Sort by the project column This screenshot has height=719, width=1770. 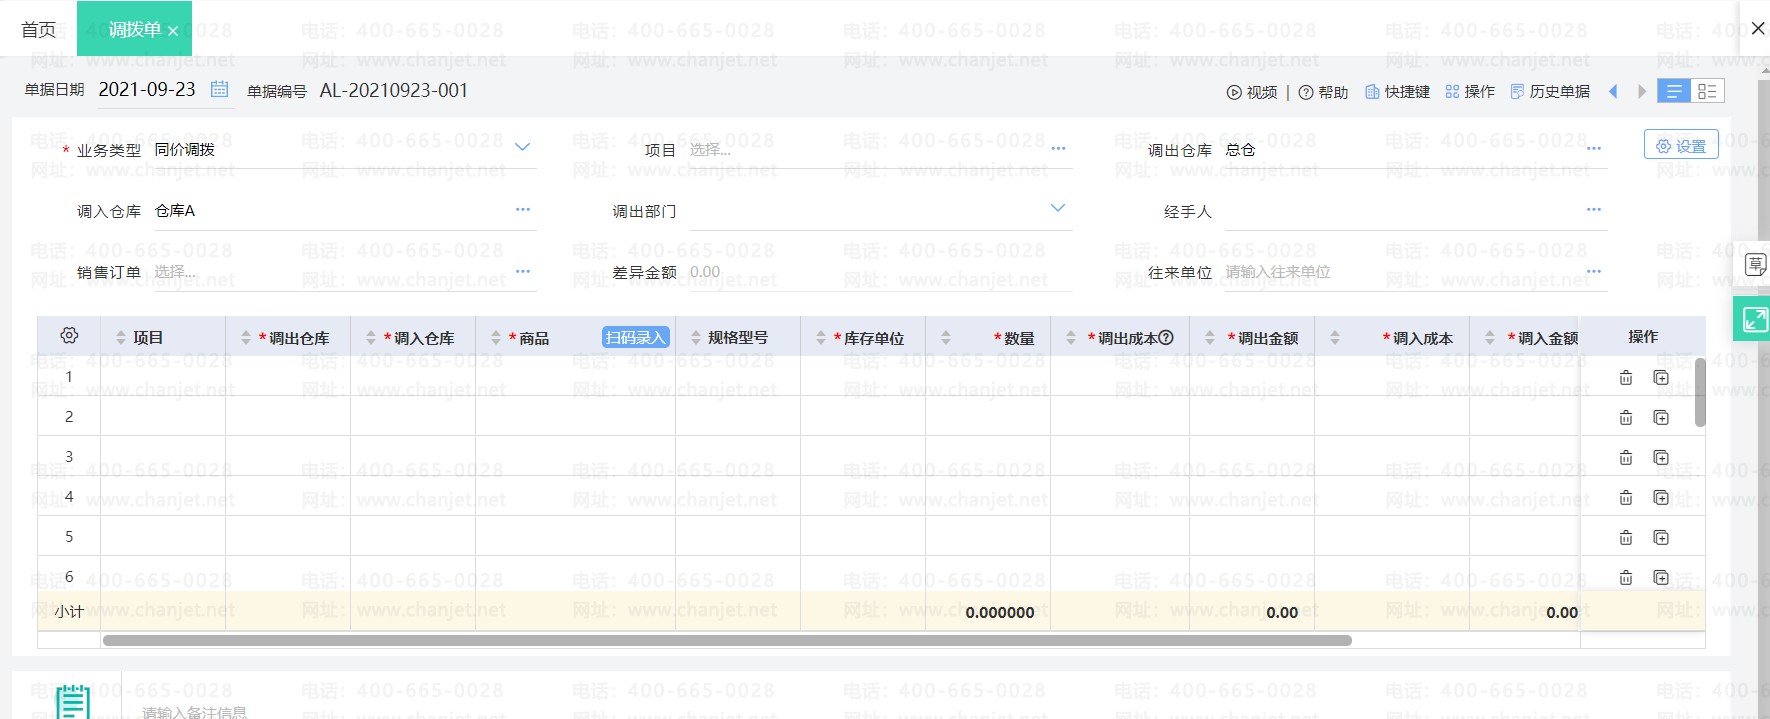click(x=121, y=338)
